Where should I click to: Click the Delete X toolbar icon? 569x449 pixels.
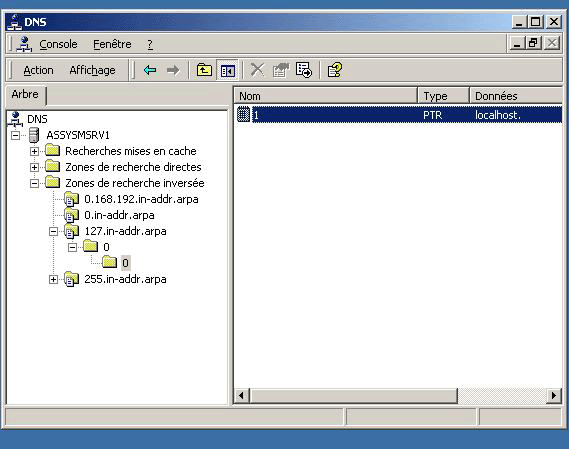pyautogui.click(x=257, y=70)
